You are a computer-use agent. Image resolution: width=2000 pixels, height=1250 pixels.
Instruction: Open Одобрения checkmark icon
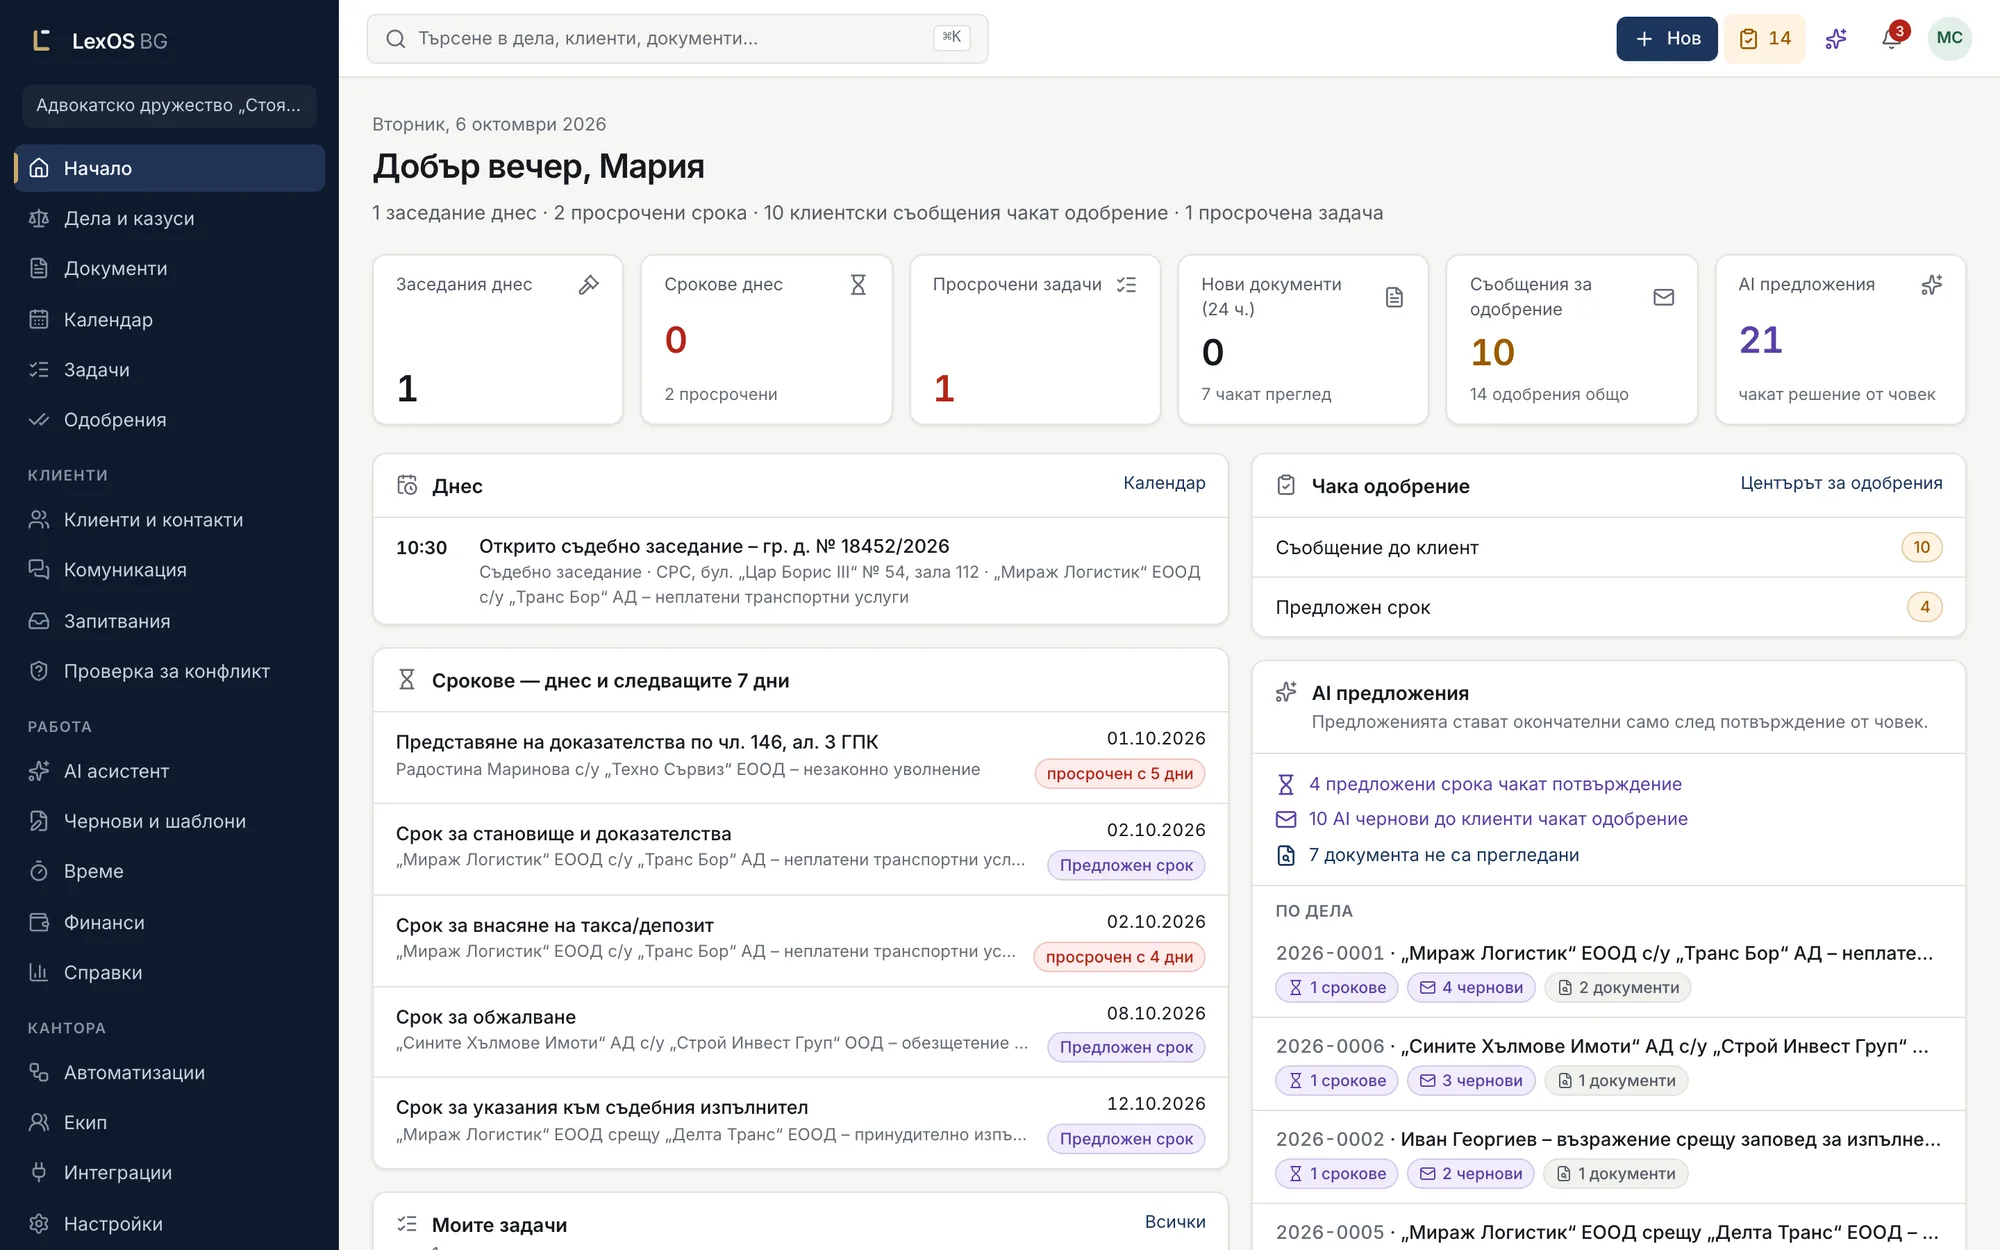point(39,420)
